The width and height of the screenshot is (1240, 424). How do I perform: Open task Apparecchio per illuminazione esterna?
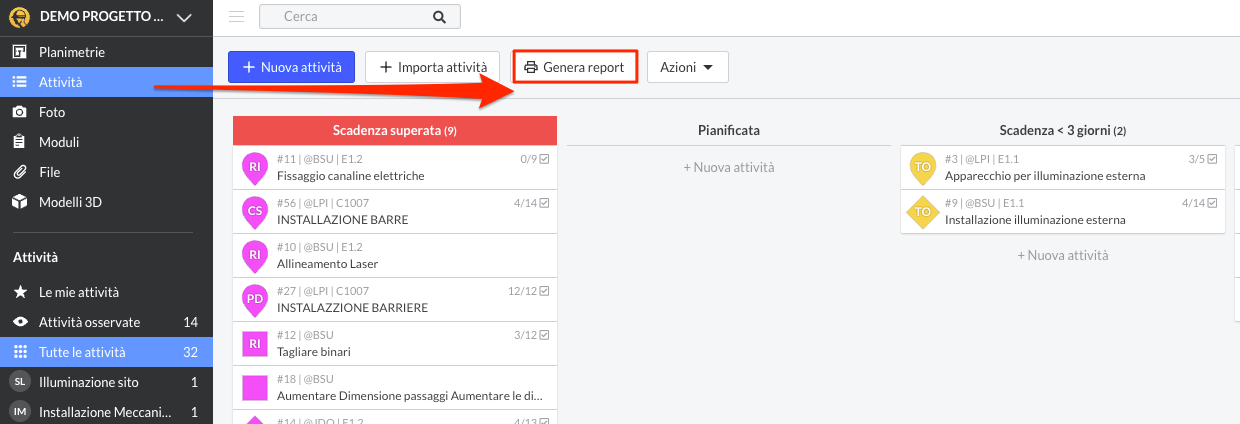click(x=1062, y=168)
